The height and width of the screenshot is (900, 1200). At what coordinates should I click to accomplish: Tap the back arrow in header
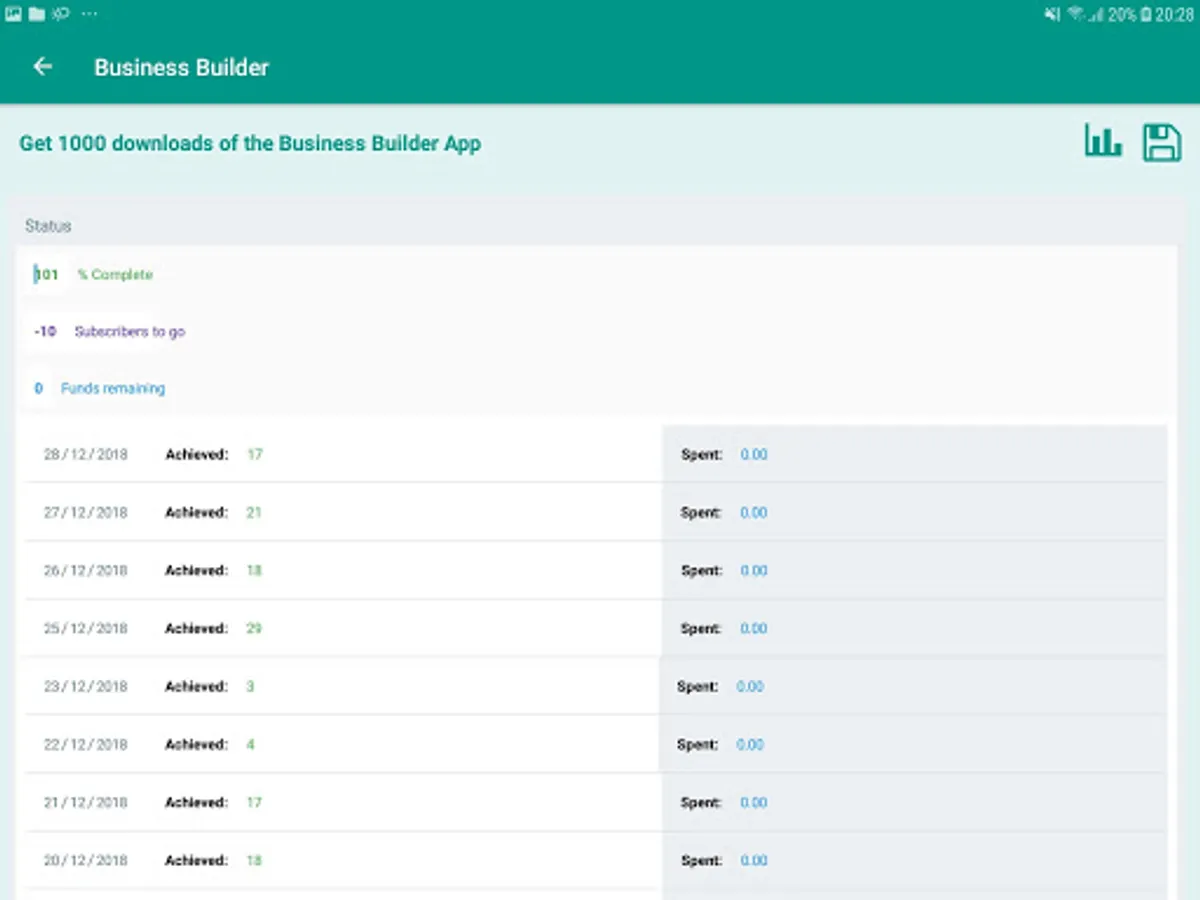[42, 67]
